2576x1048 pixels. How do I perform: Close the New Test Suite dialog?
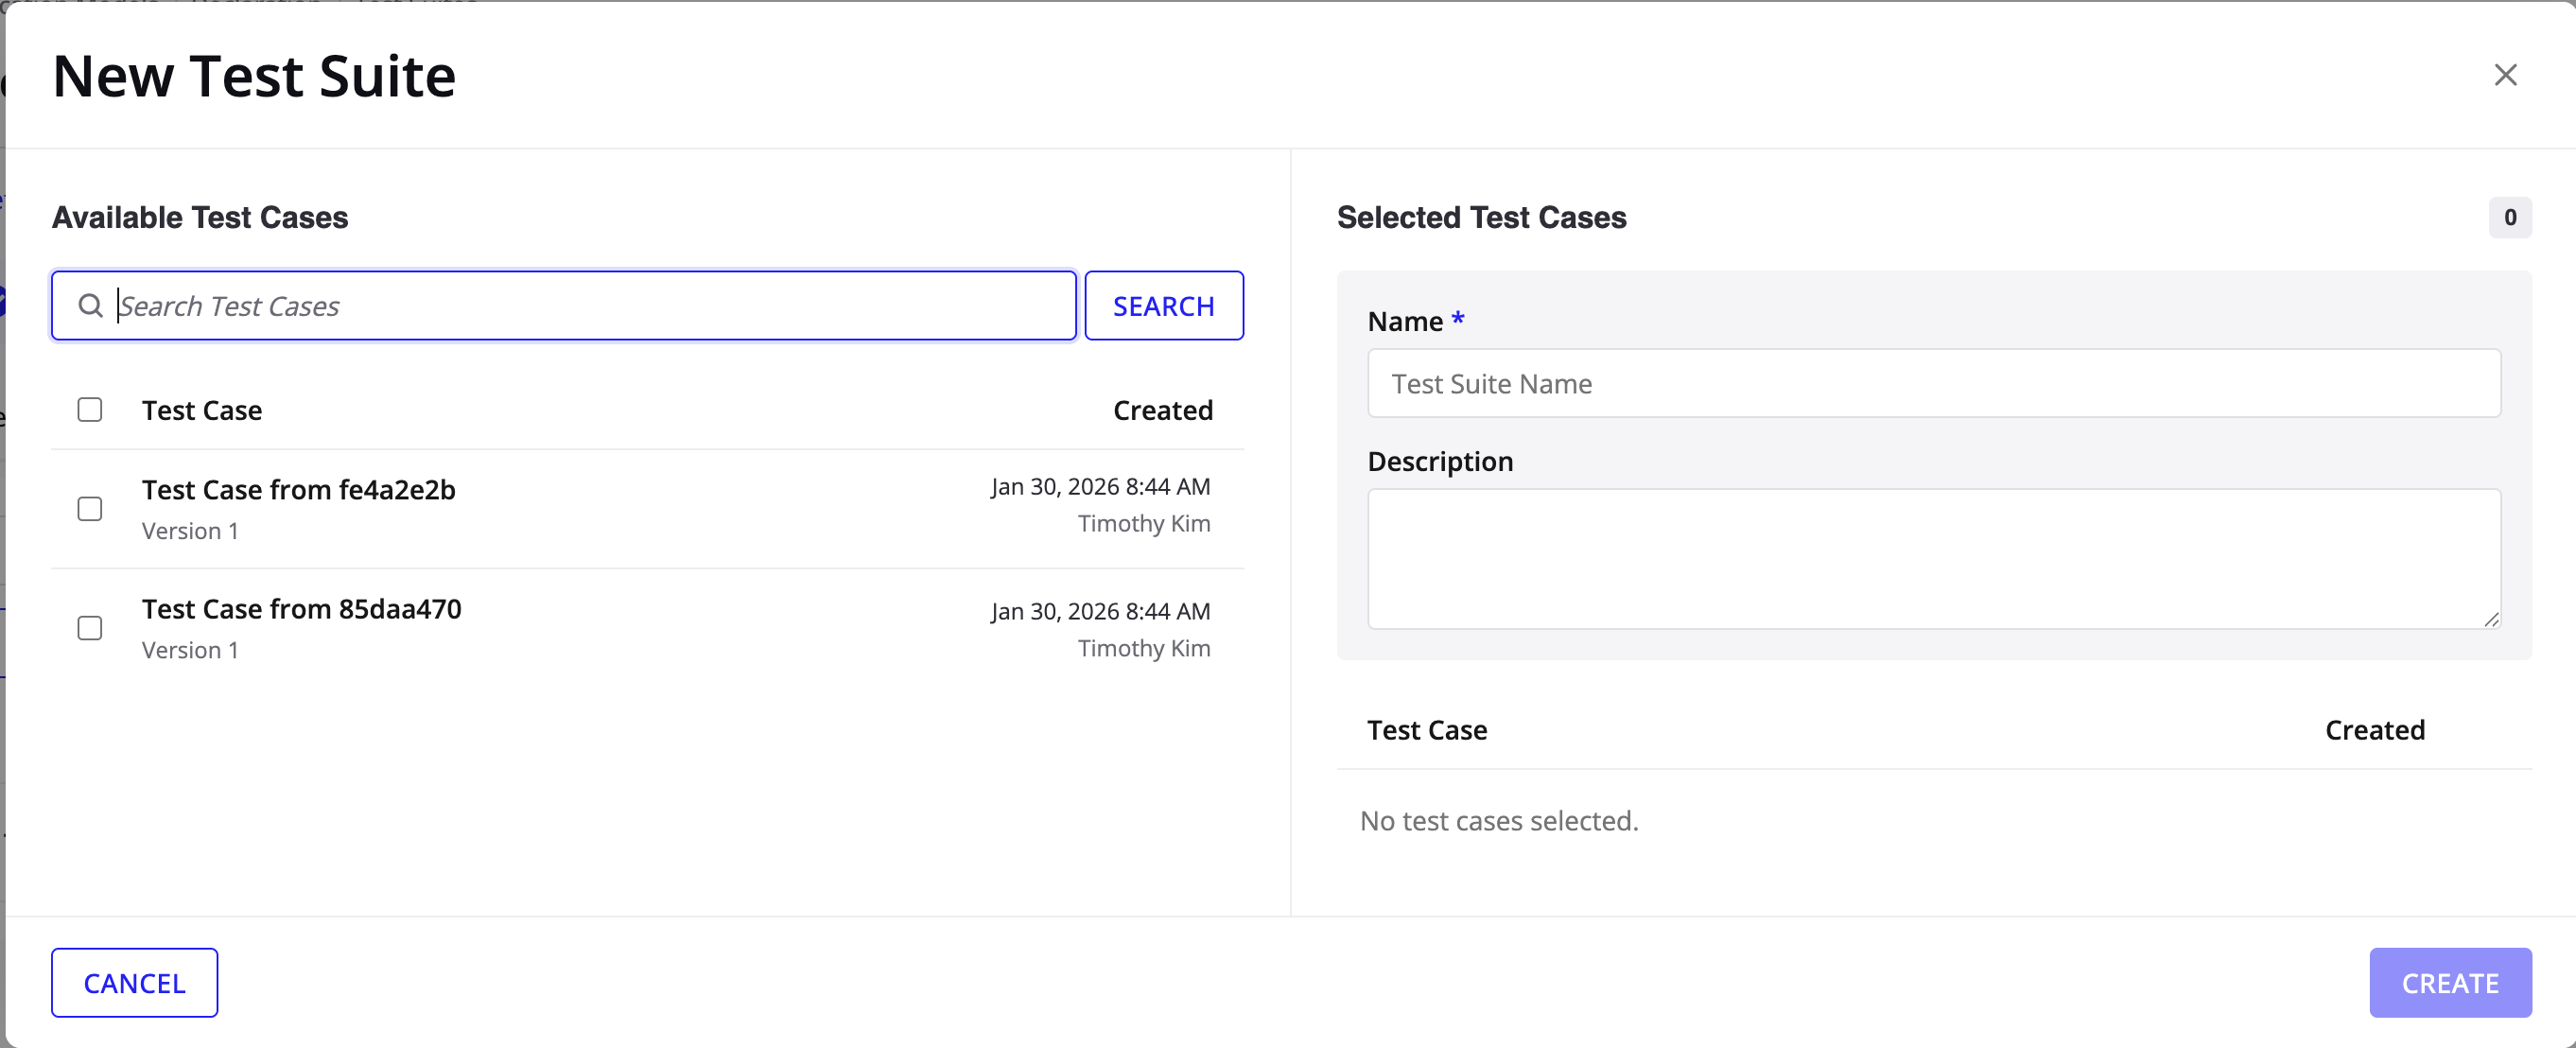pyautogui.click(x=2505, y=75)
